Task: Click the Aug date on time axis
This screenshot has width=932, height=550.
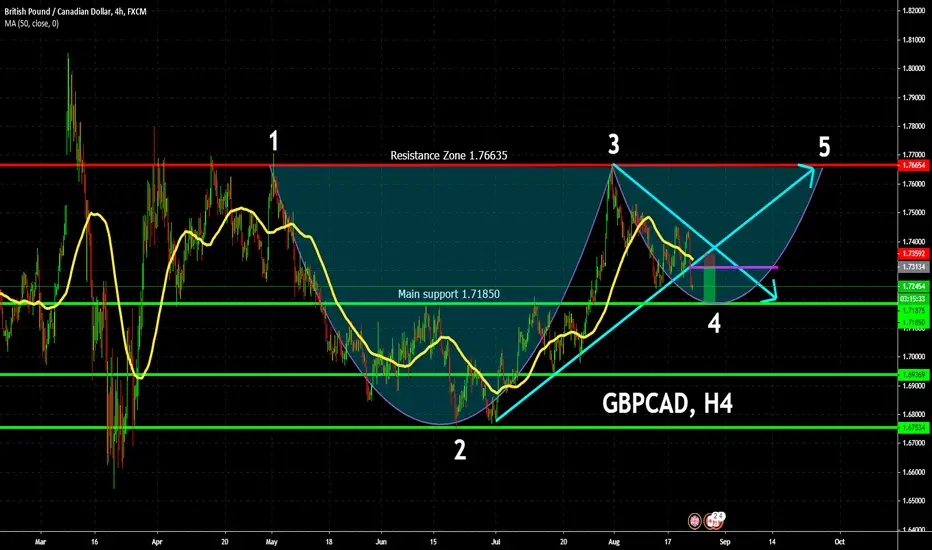Action: coord(614,542)
